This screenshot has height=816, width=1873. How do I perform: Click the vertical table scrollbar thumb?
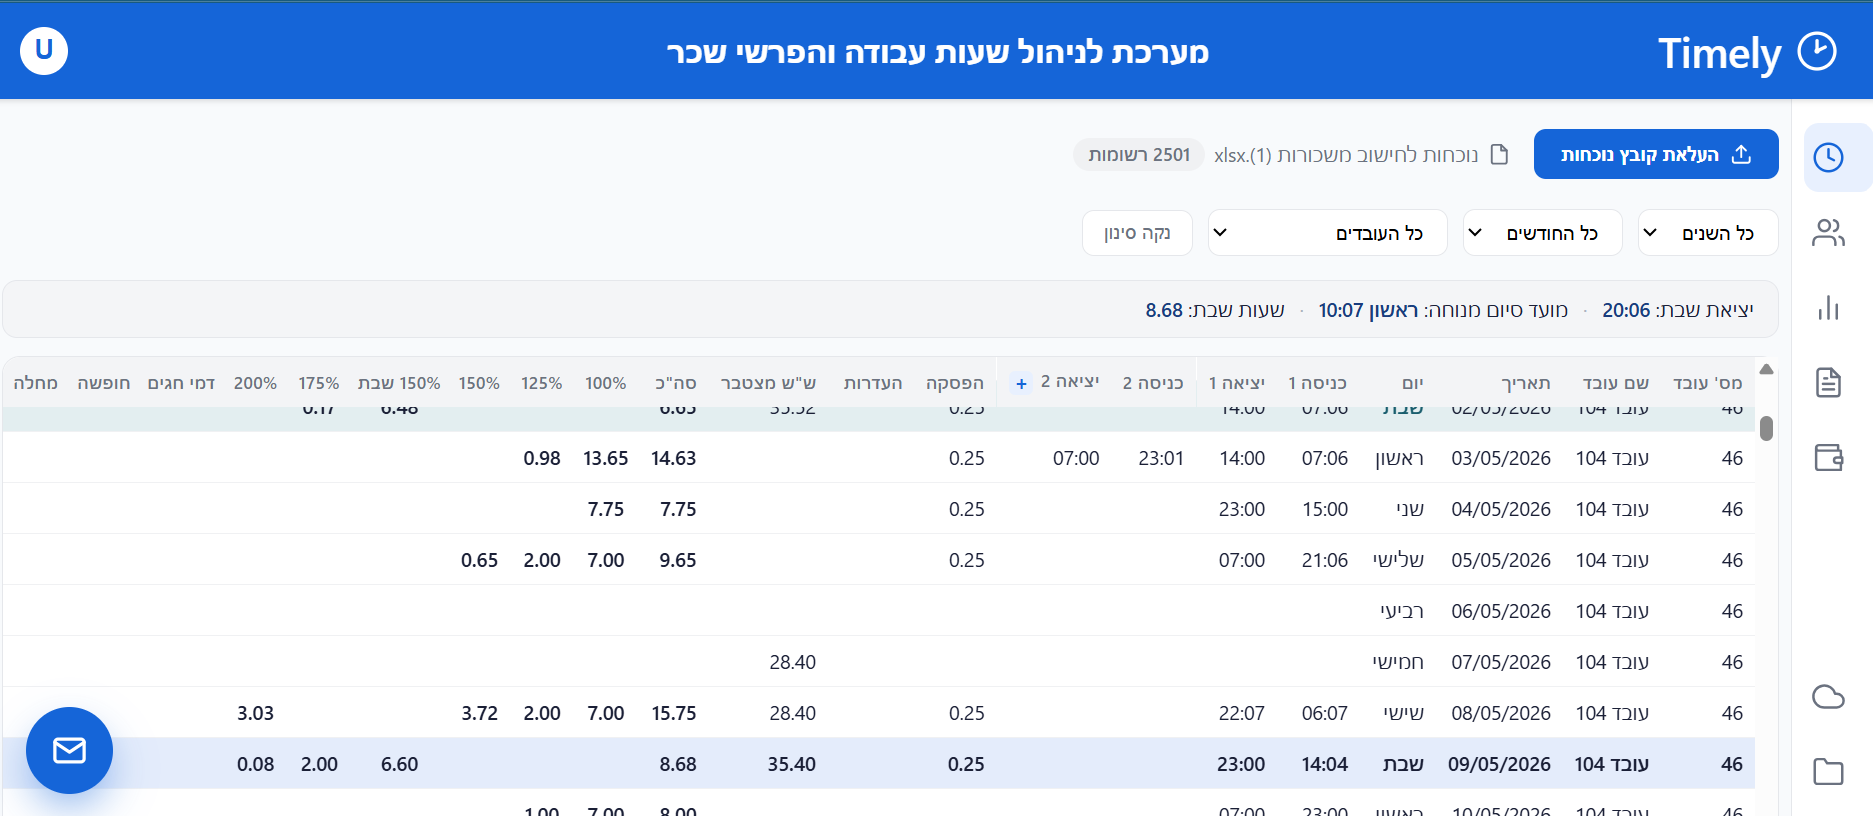pyautogui.click(x=1766, y=428)
